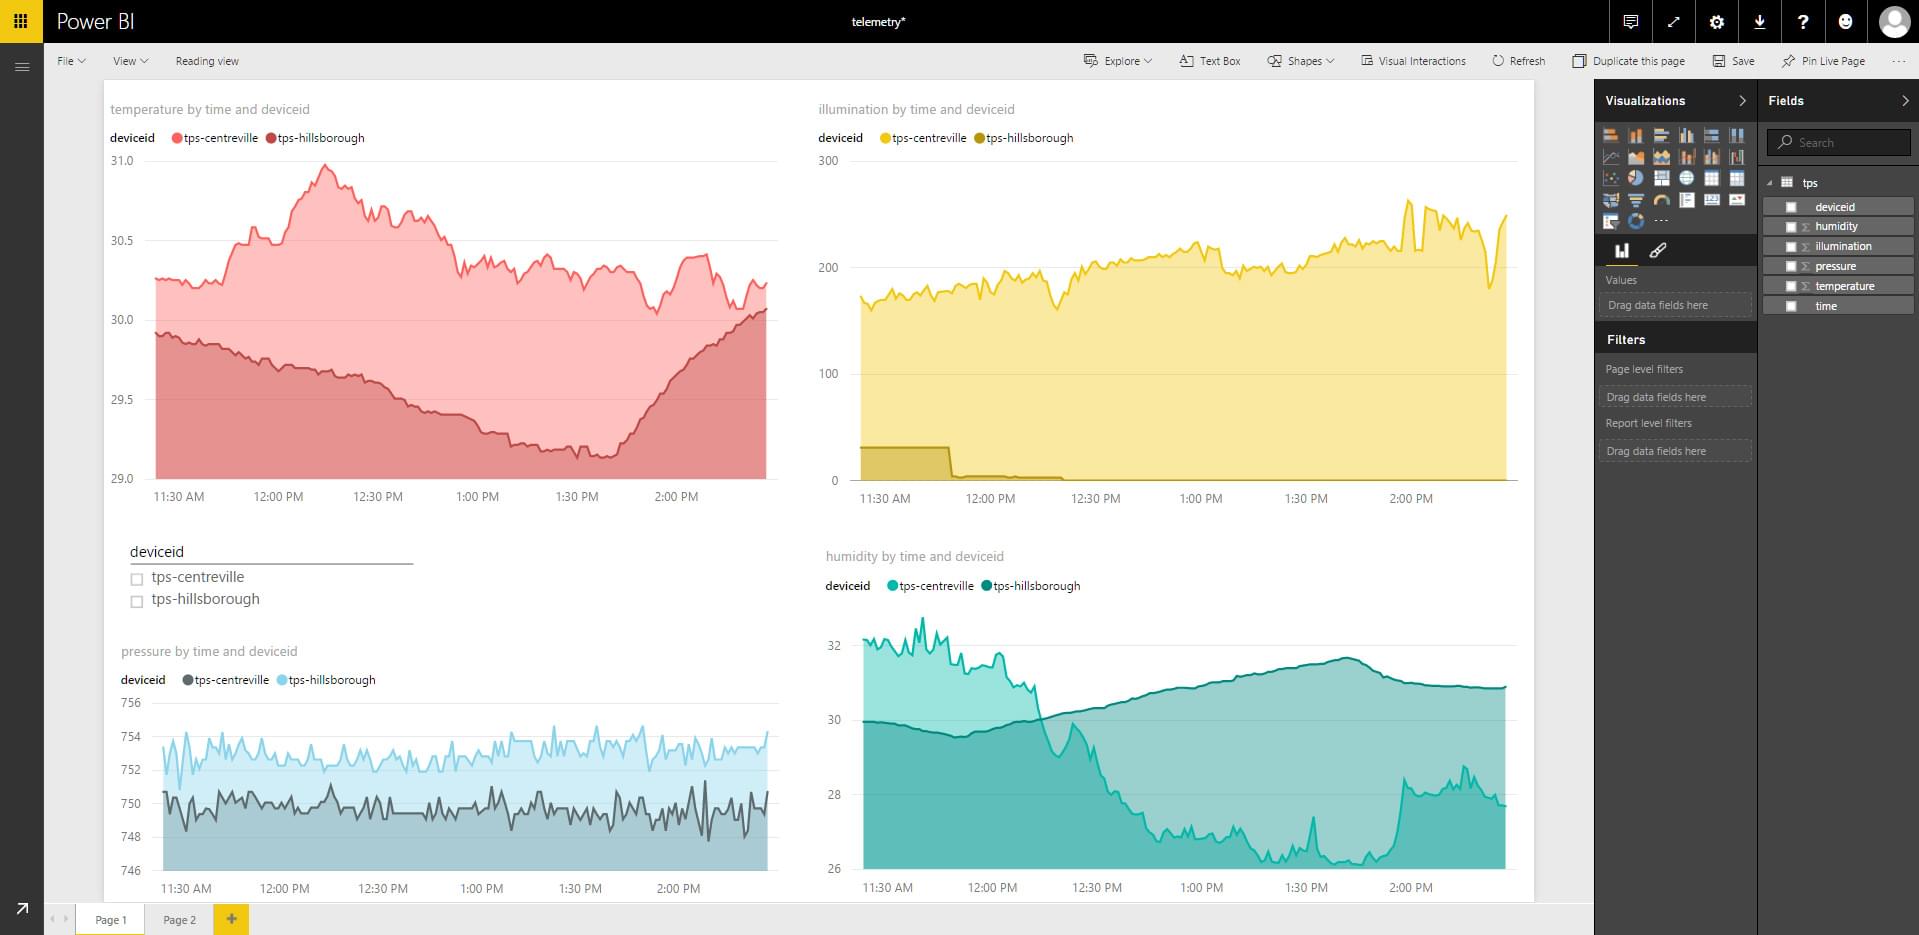Select the donut chart visualization icon
The width and height of the screenshot is (1919, 935).
[1636, 221]
